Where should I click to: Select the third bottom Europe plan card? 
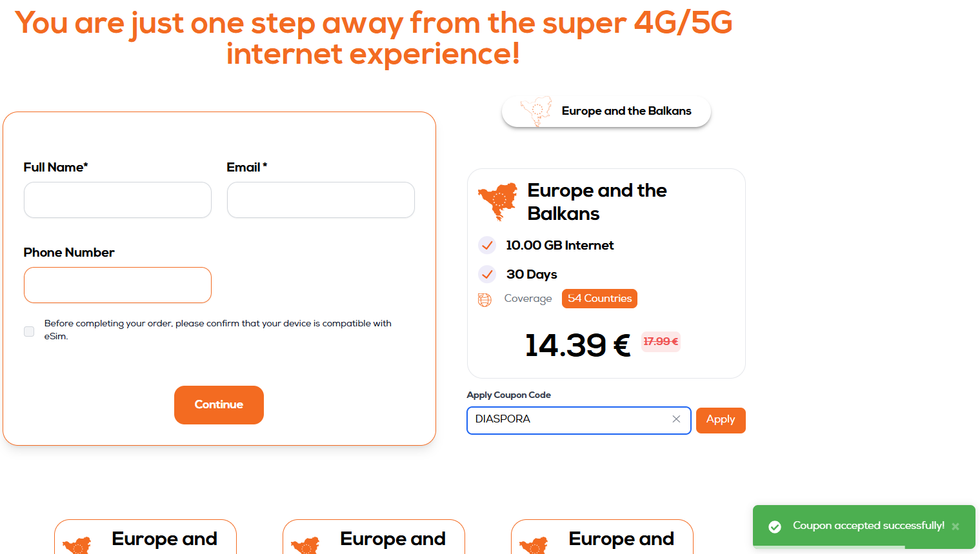(601, 538)
